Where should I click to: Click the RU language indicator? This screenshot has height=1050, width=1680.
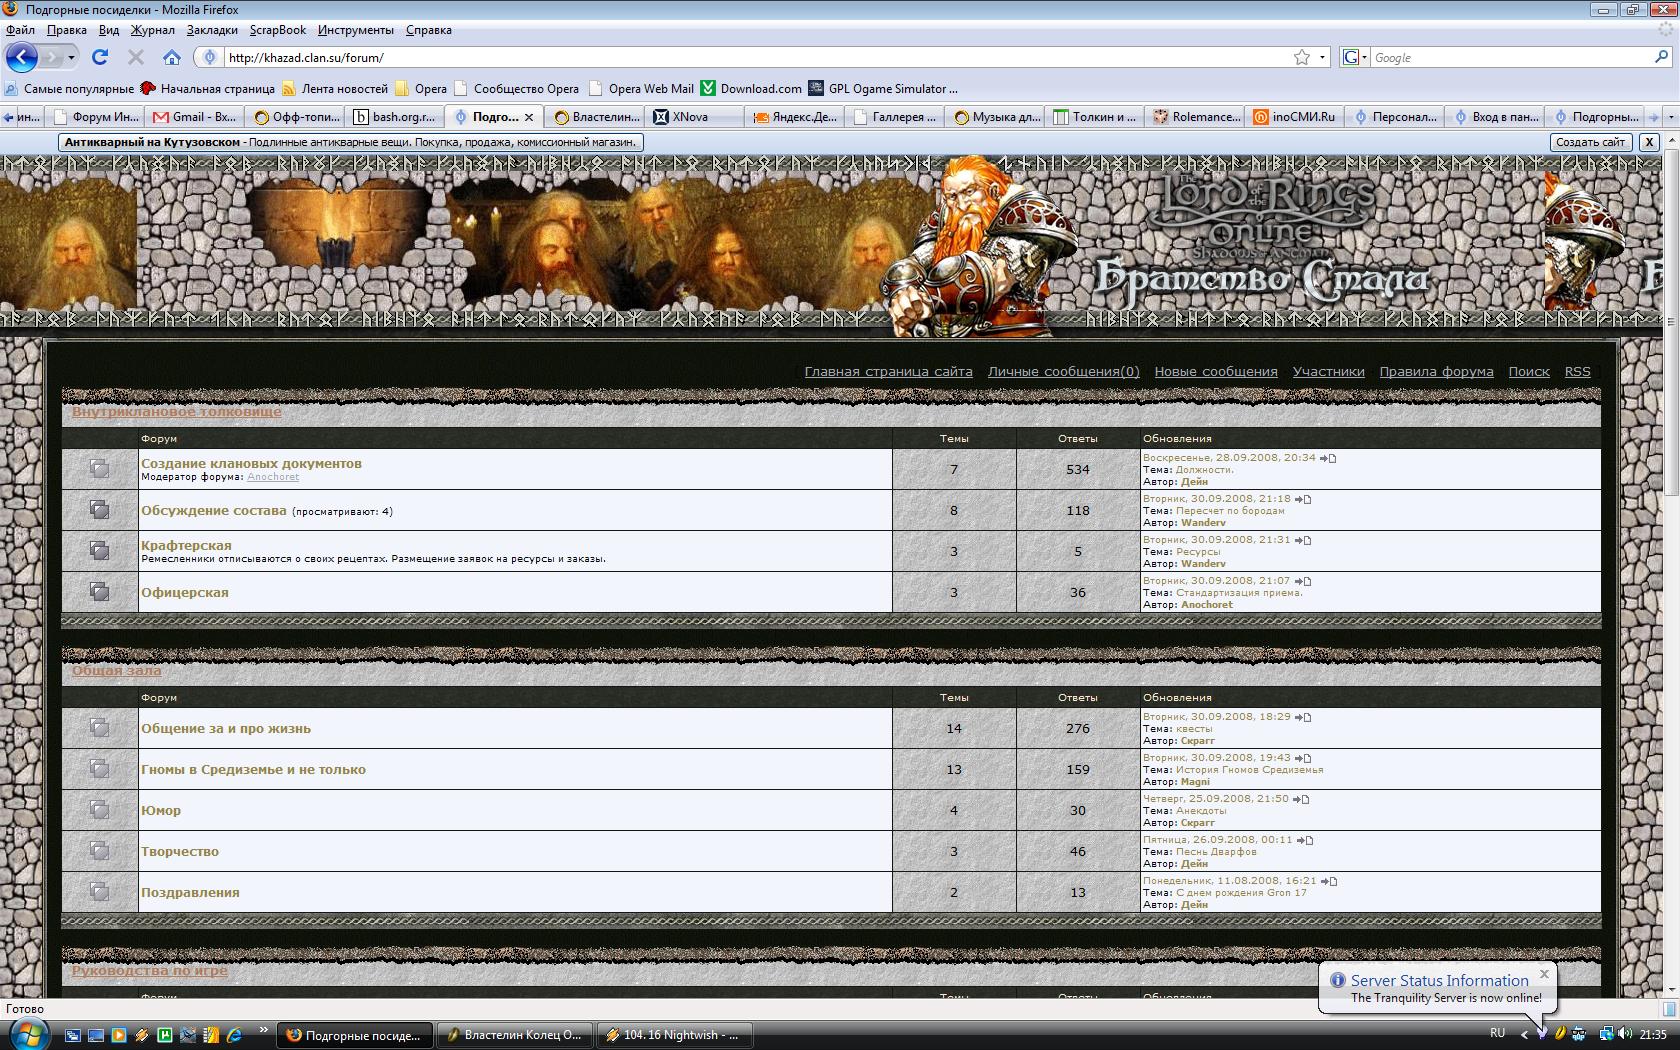click(1497, 1033)
